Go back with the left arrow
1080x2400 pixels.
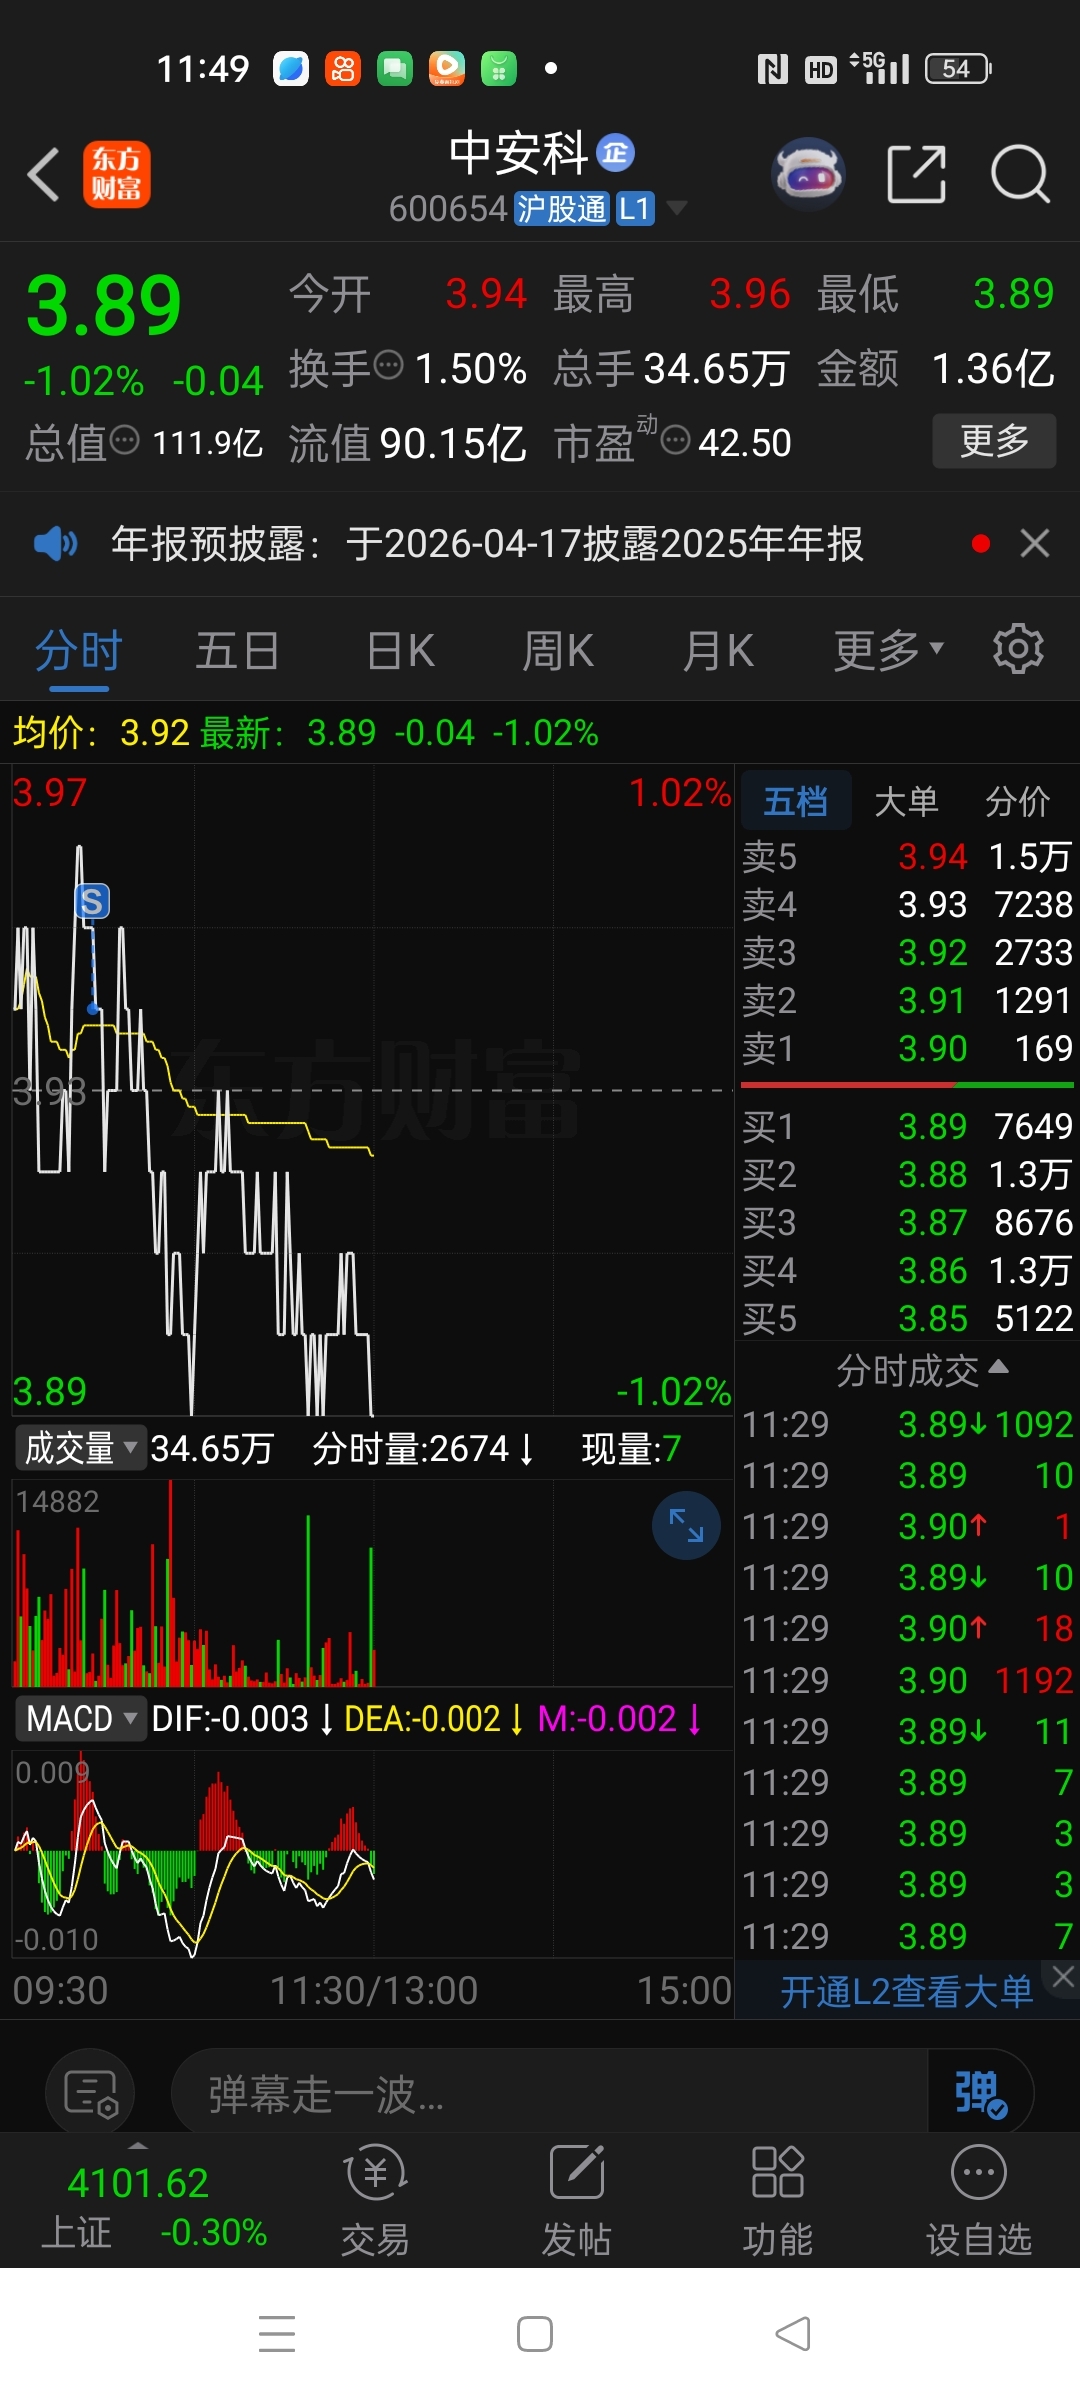tap(43, 174)
